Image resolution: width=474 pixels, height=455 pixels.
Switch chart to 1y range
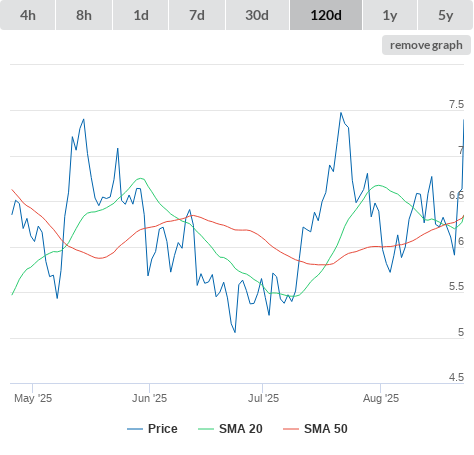coord(390,15)
